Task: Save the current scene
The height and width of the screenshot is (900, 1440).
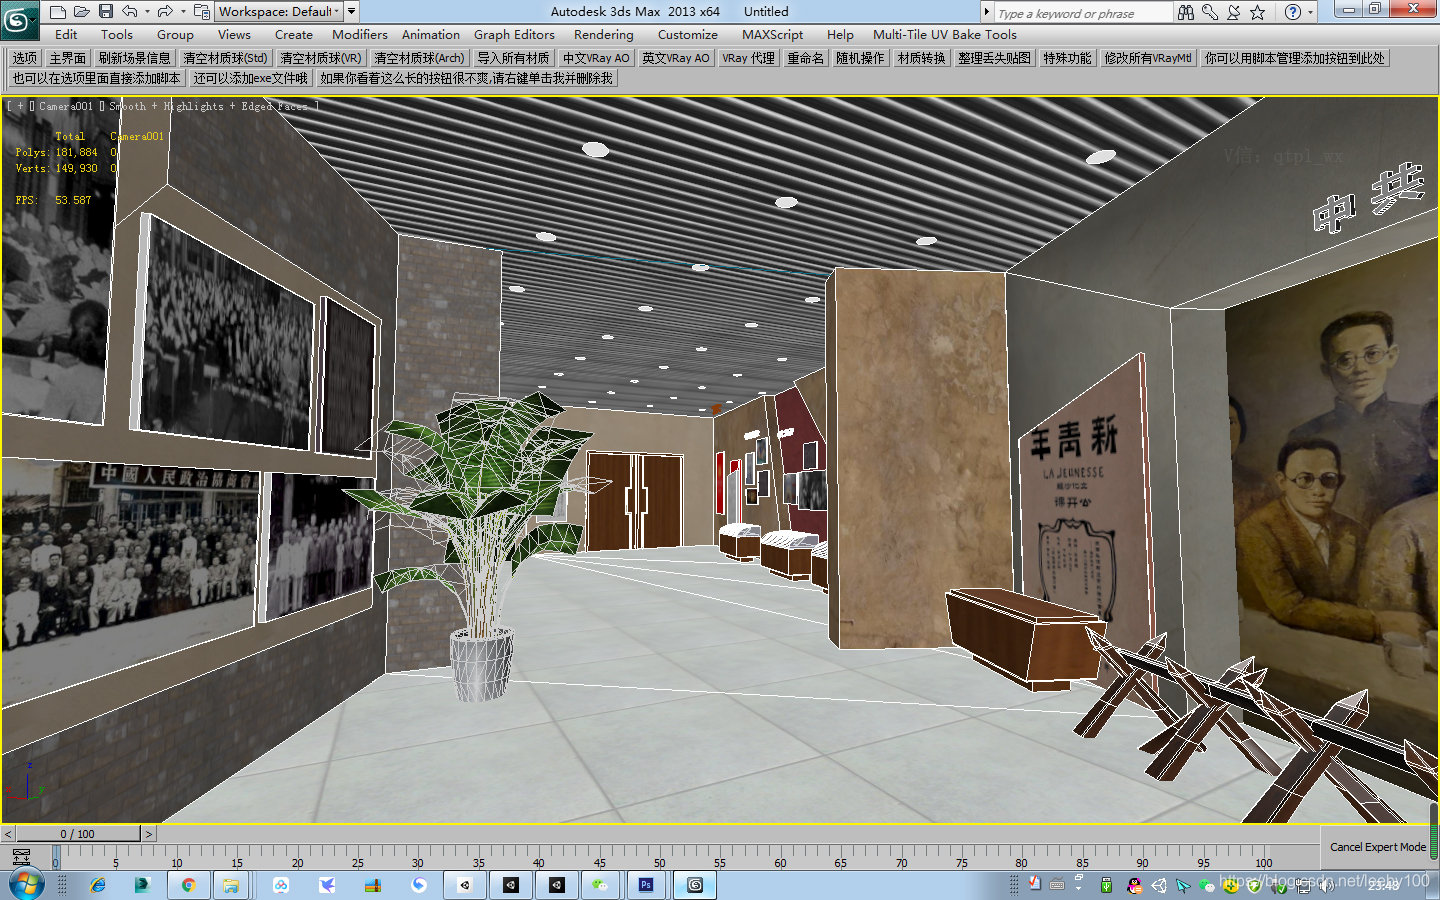Action: (107, 12)
